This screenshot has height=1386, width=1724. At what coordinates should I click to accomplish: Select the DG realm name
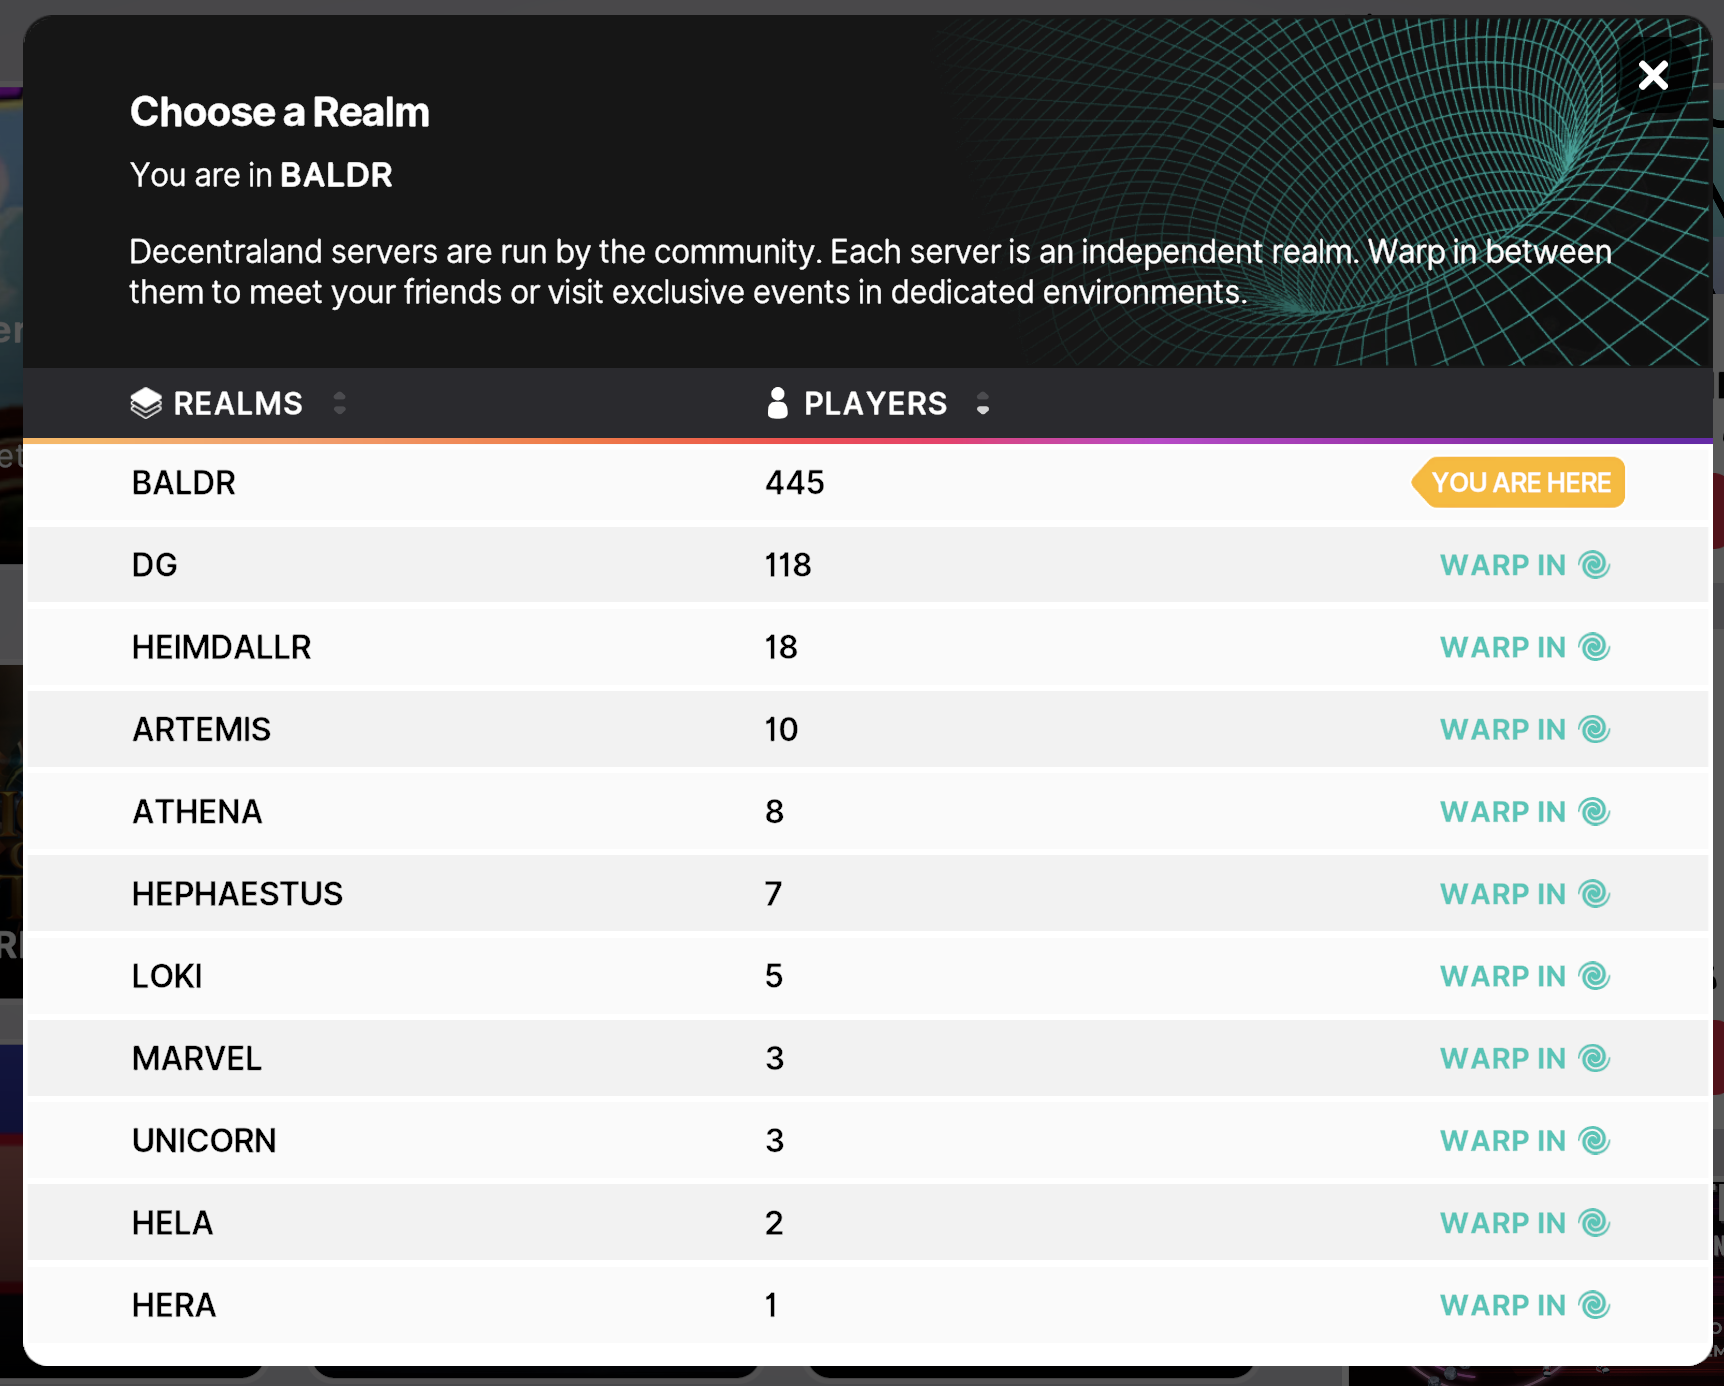tap(155, 565)
